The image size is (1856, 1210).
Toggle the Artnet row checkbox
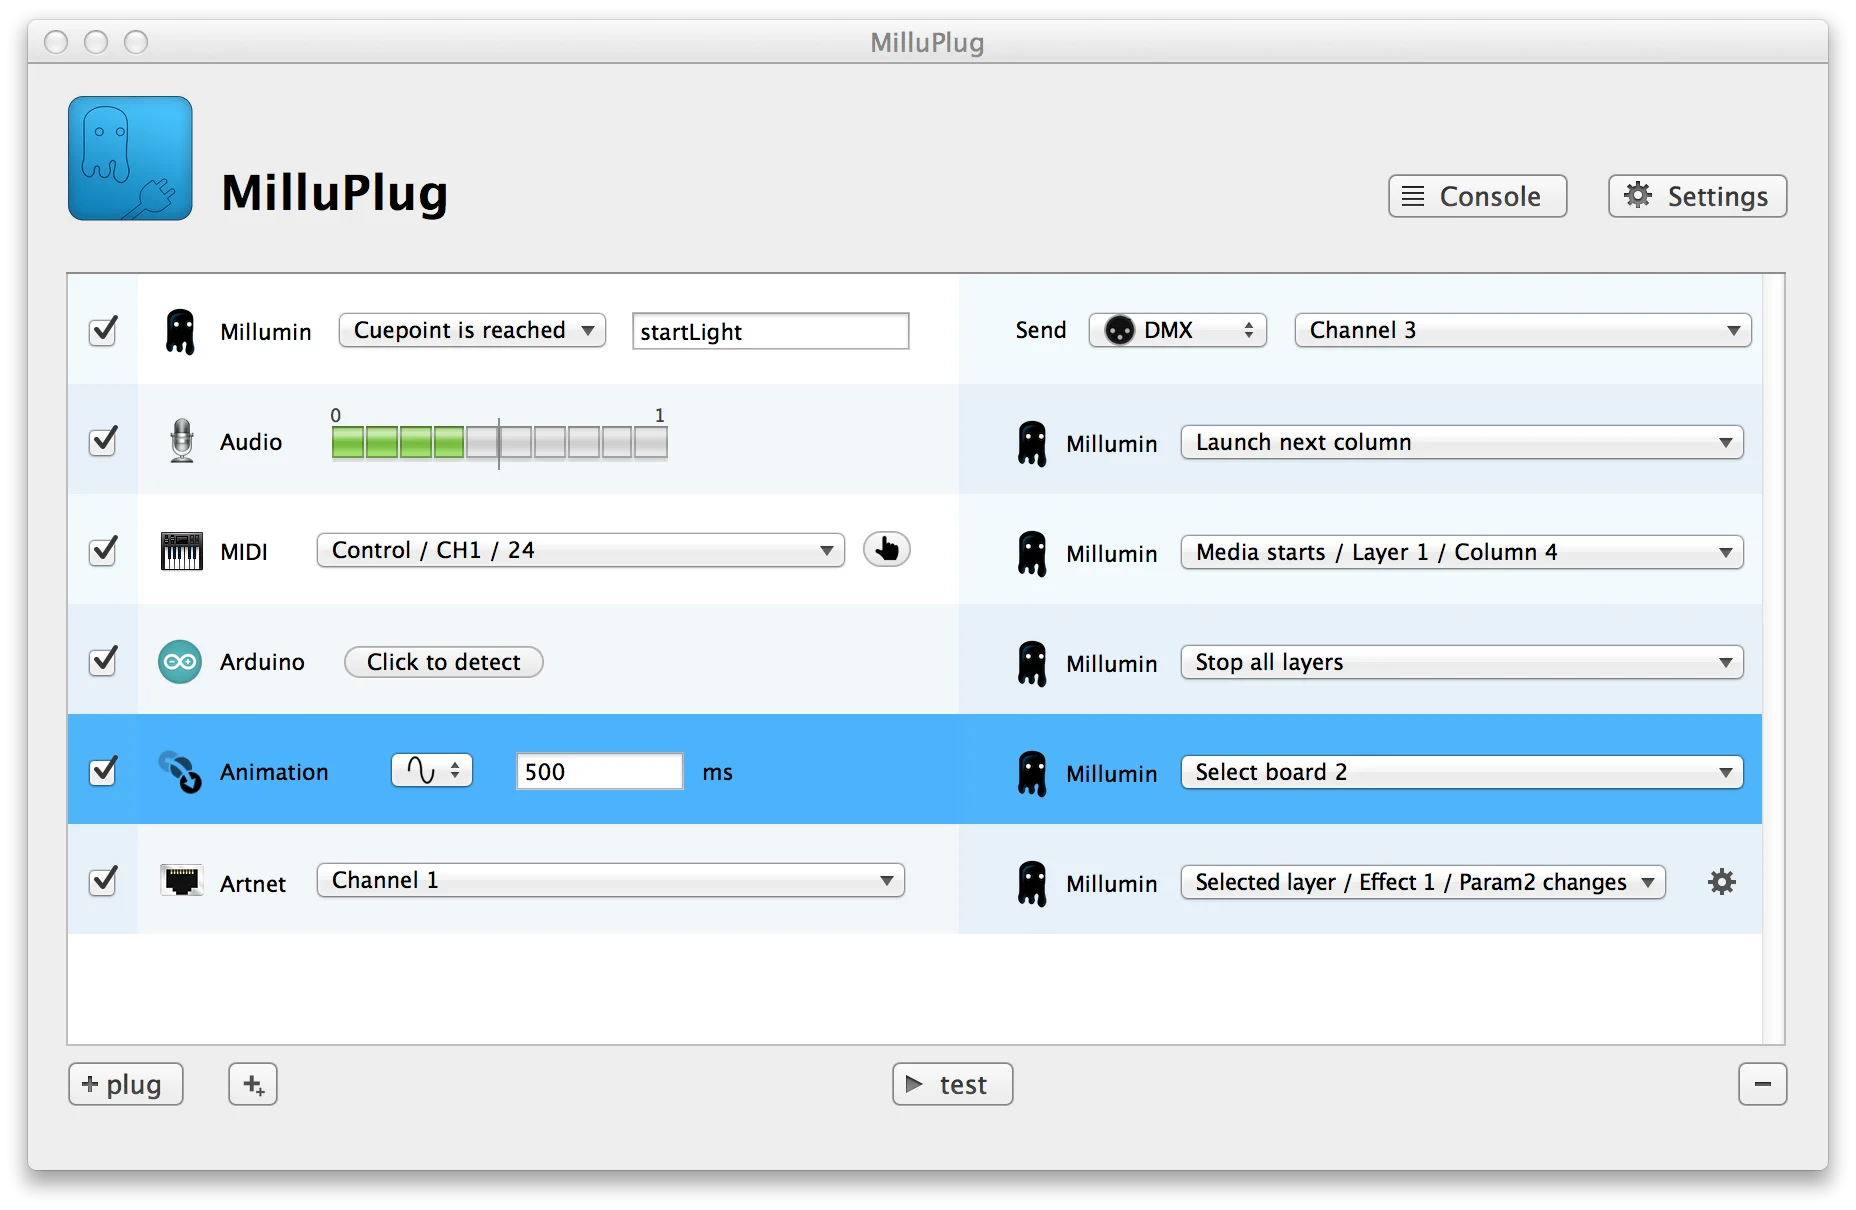[103, 880]
